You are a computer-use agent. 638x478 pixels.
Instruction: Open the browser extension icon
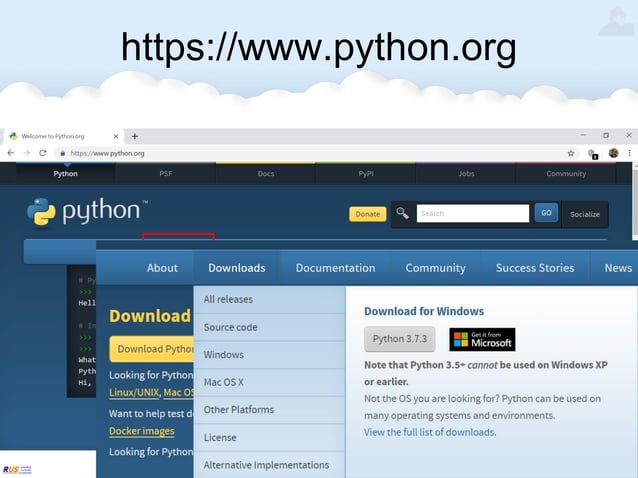[x=593, y=154]
